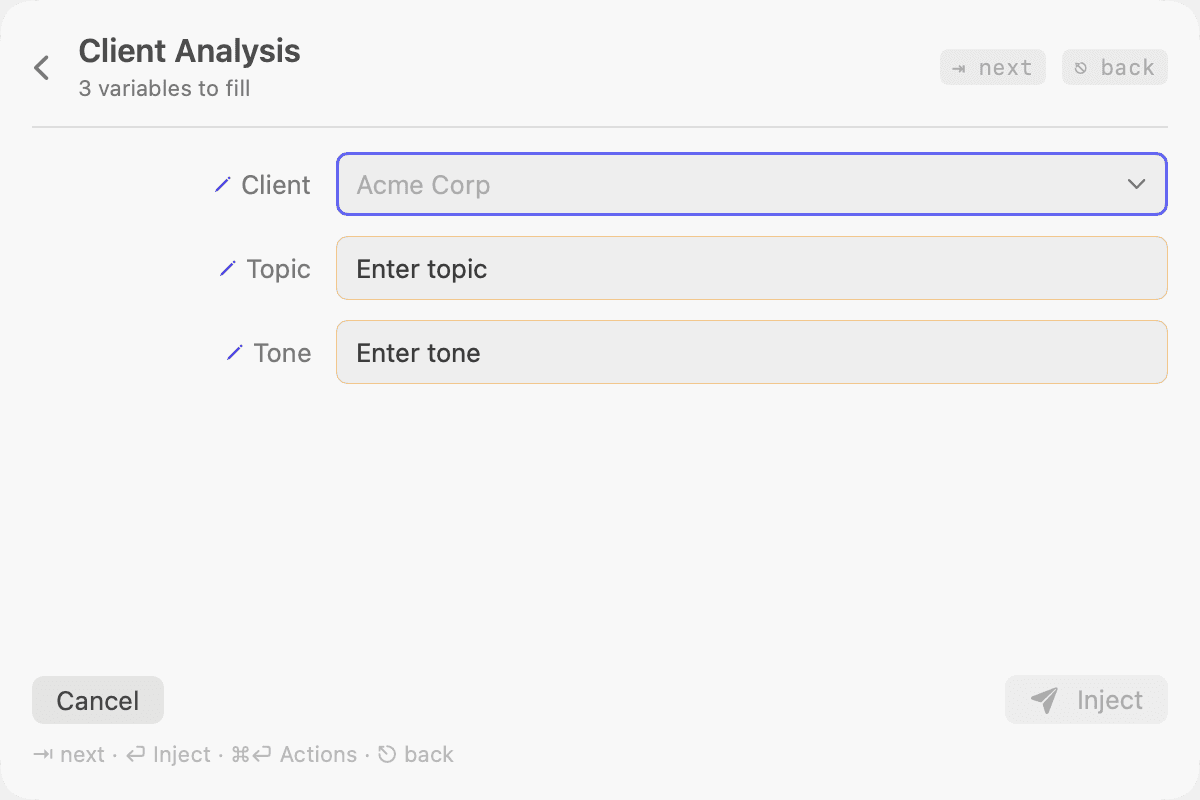The image size is (1200, 800).
Task: Click the Client Analysis title
Action: [x=190, y=51]
